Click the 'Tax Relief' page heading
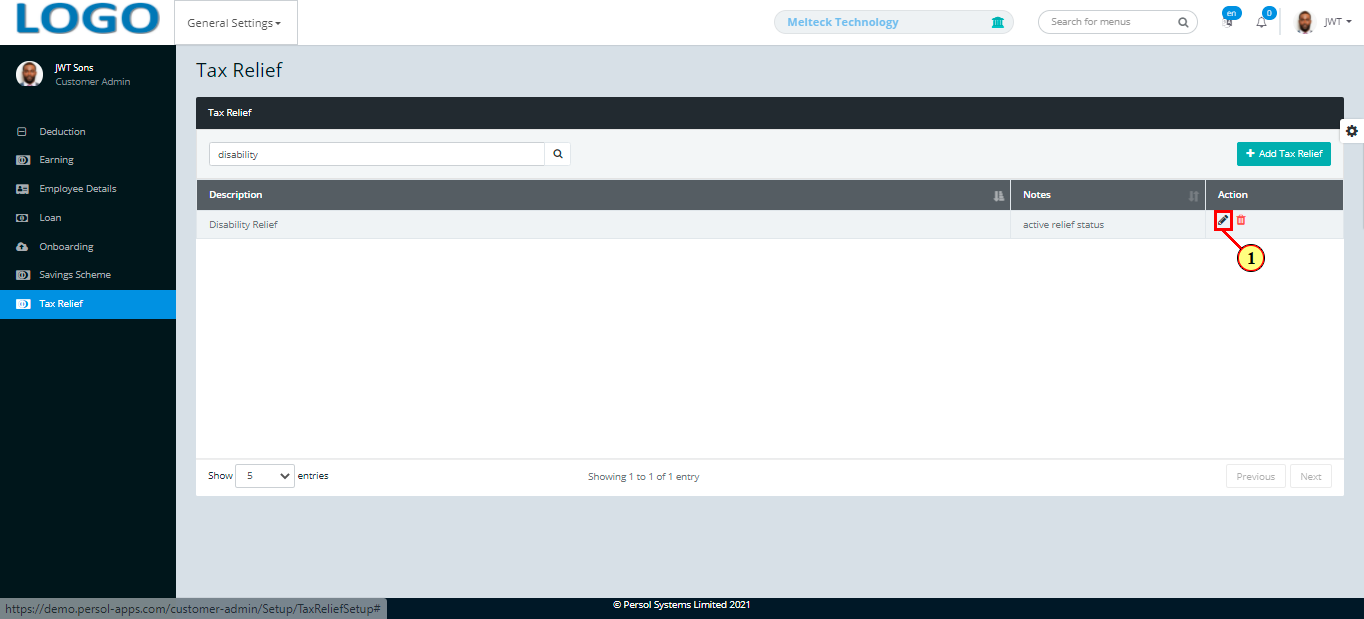The width and height of the screenshot is (1364, 619). tap(239, 70)
